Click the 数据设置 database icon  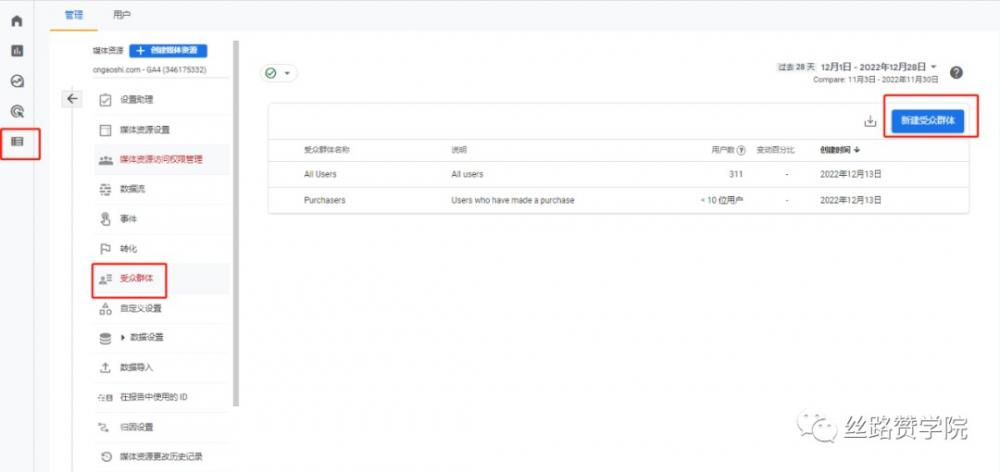pos(106,338)
